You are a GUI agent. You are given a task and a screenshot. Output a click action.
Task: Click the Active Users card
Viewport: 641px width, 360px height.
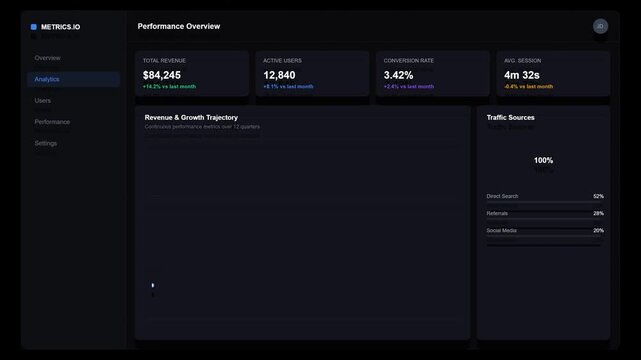click(x=312, y=74)
